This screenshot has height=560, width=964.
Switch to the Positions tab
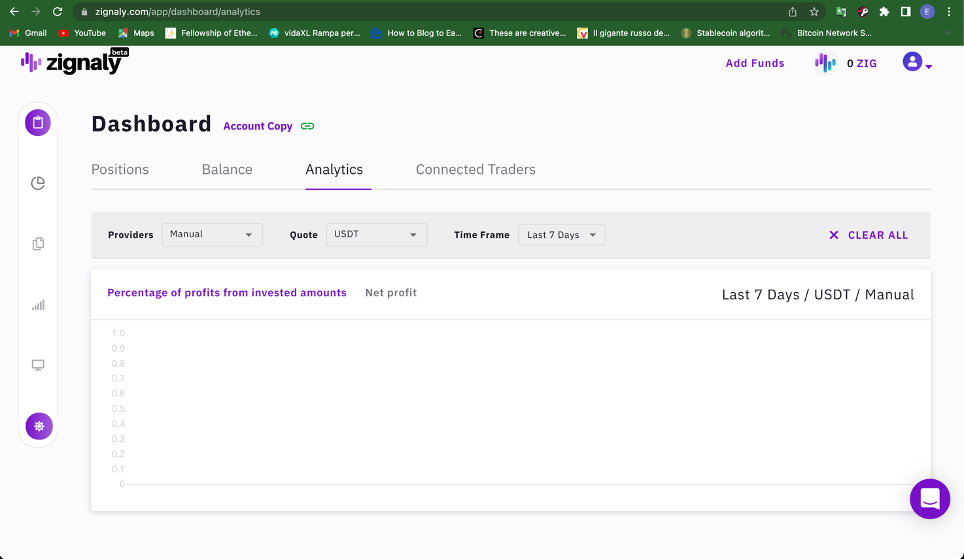pyautogui.click(x=120, y=170)
